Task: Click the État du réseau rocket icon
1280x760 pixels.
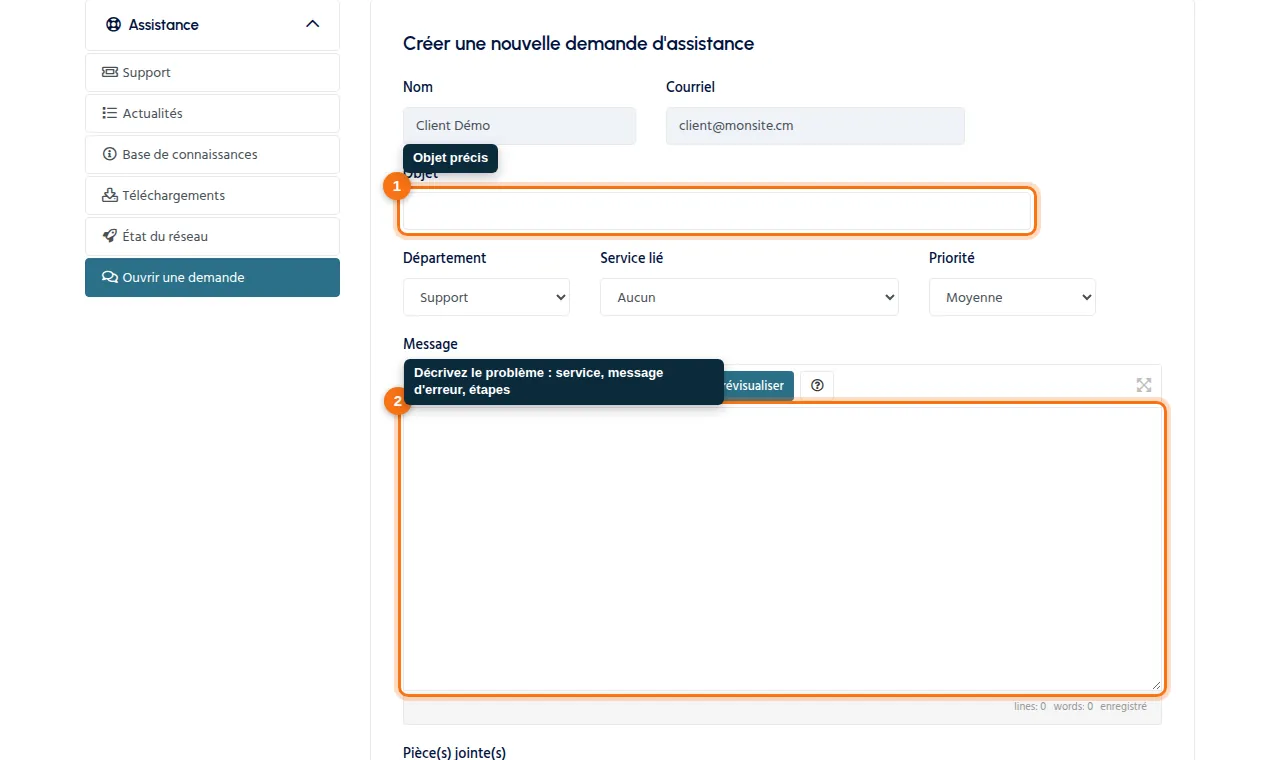Action: [110, 236]
